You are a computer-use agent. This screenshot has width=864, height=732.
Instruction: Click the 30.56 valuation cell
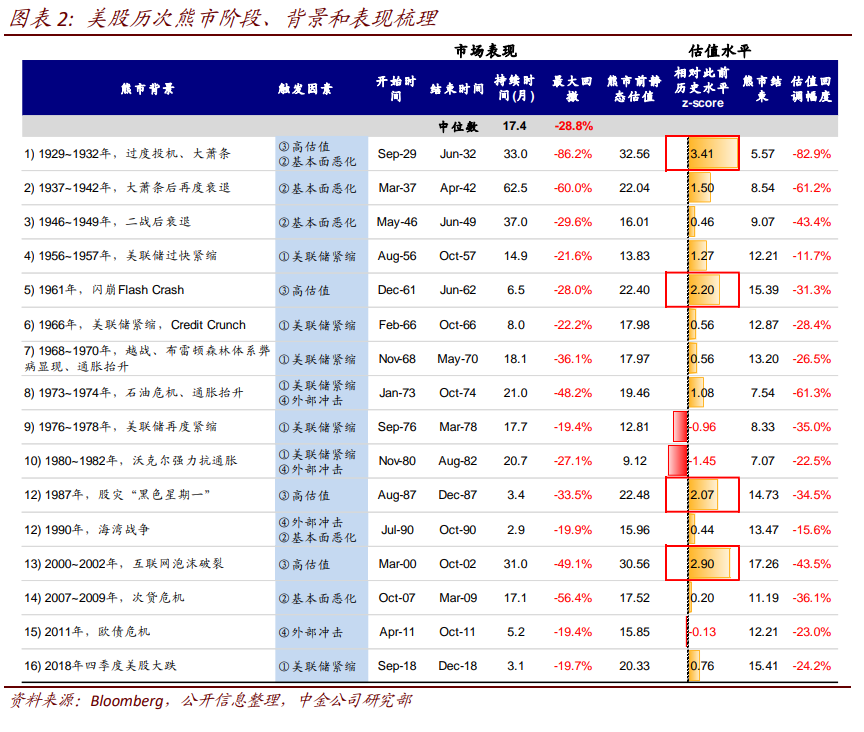[x=634, y=564]
